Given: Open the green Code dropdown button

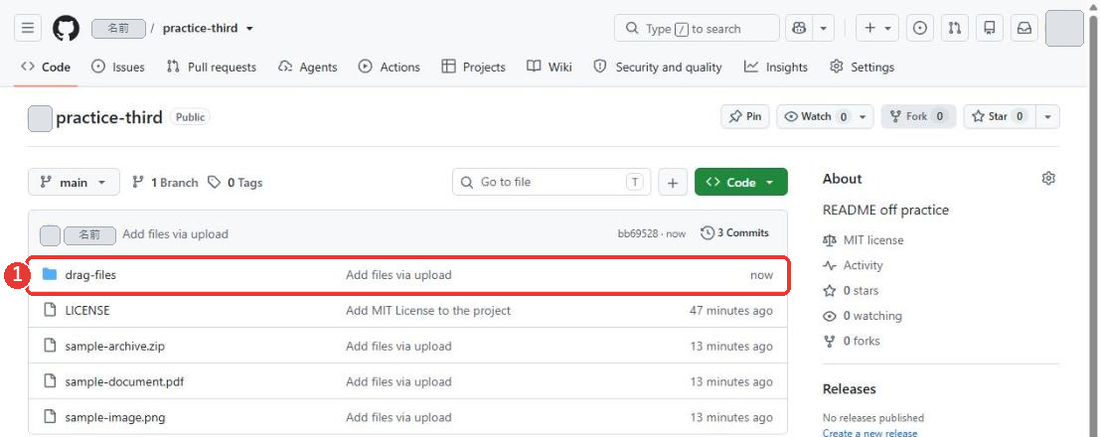Looking at the screenshot, I should click(x=741, y=182).
